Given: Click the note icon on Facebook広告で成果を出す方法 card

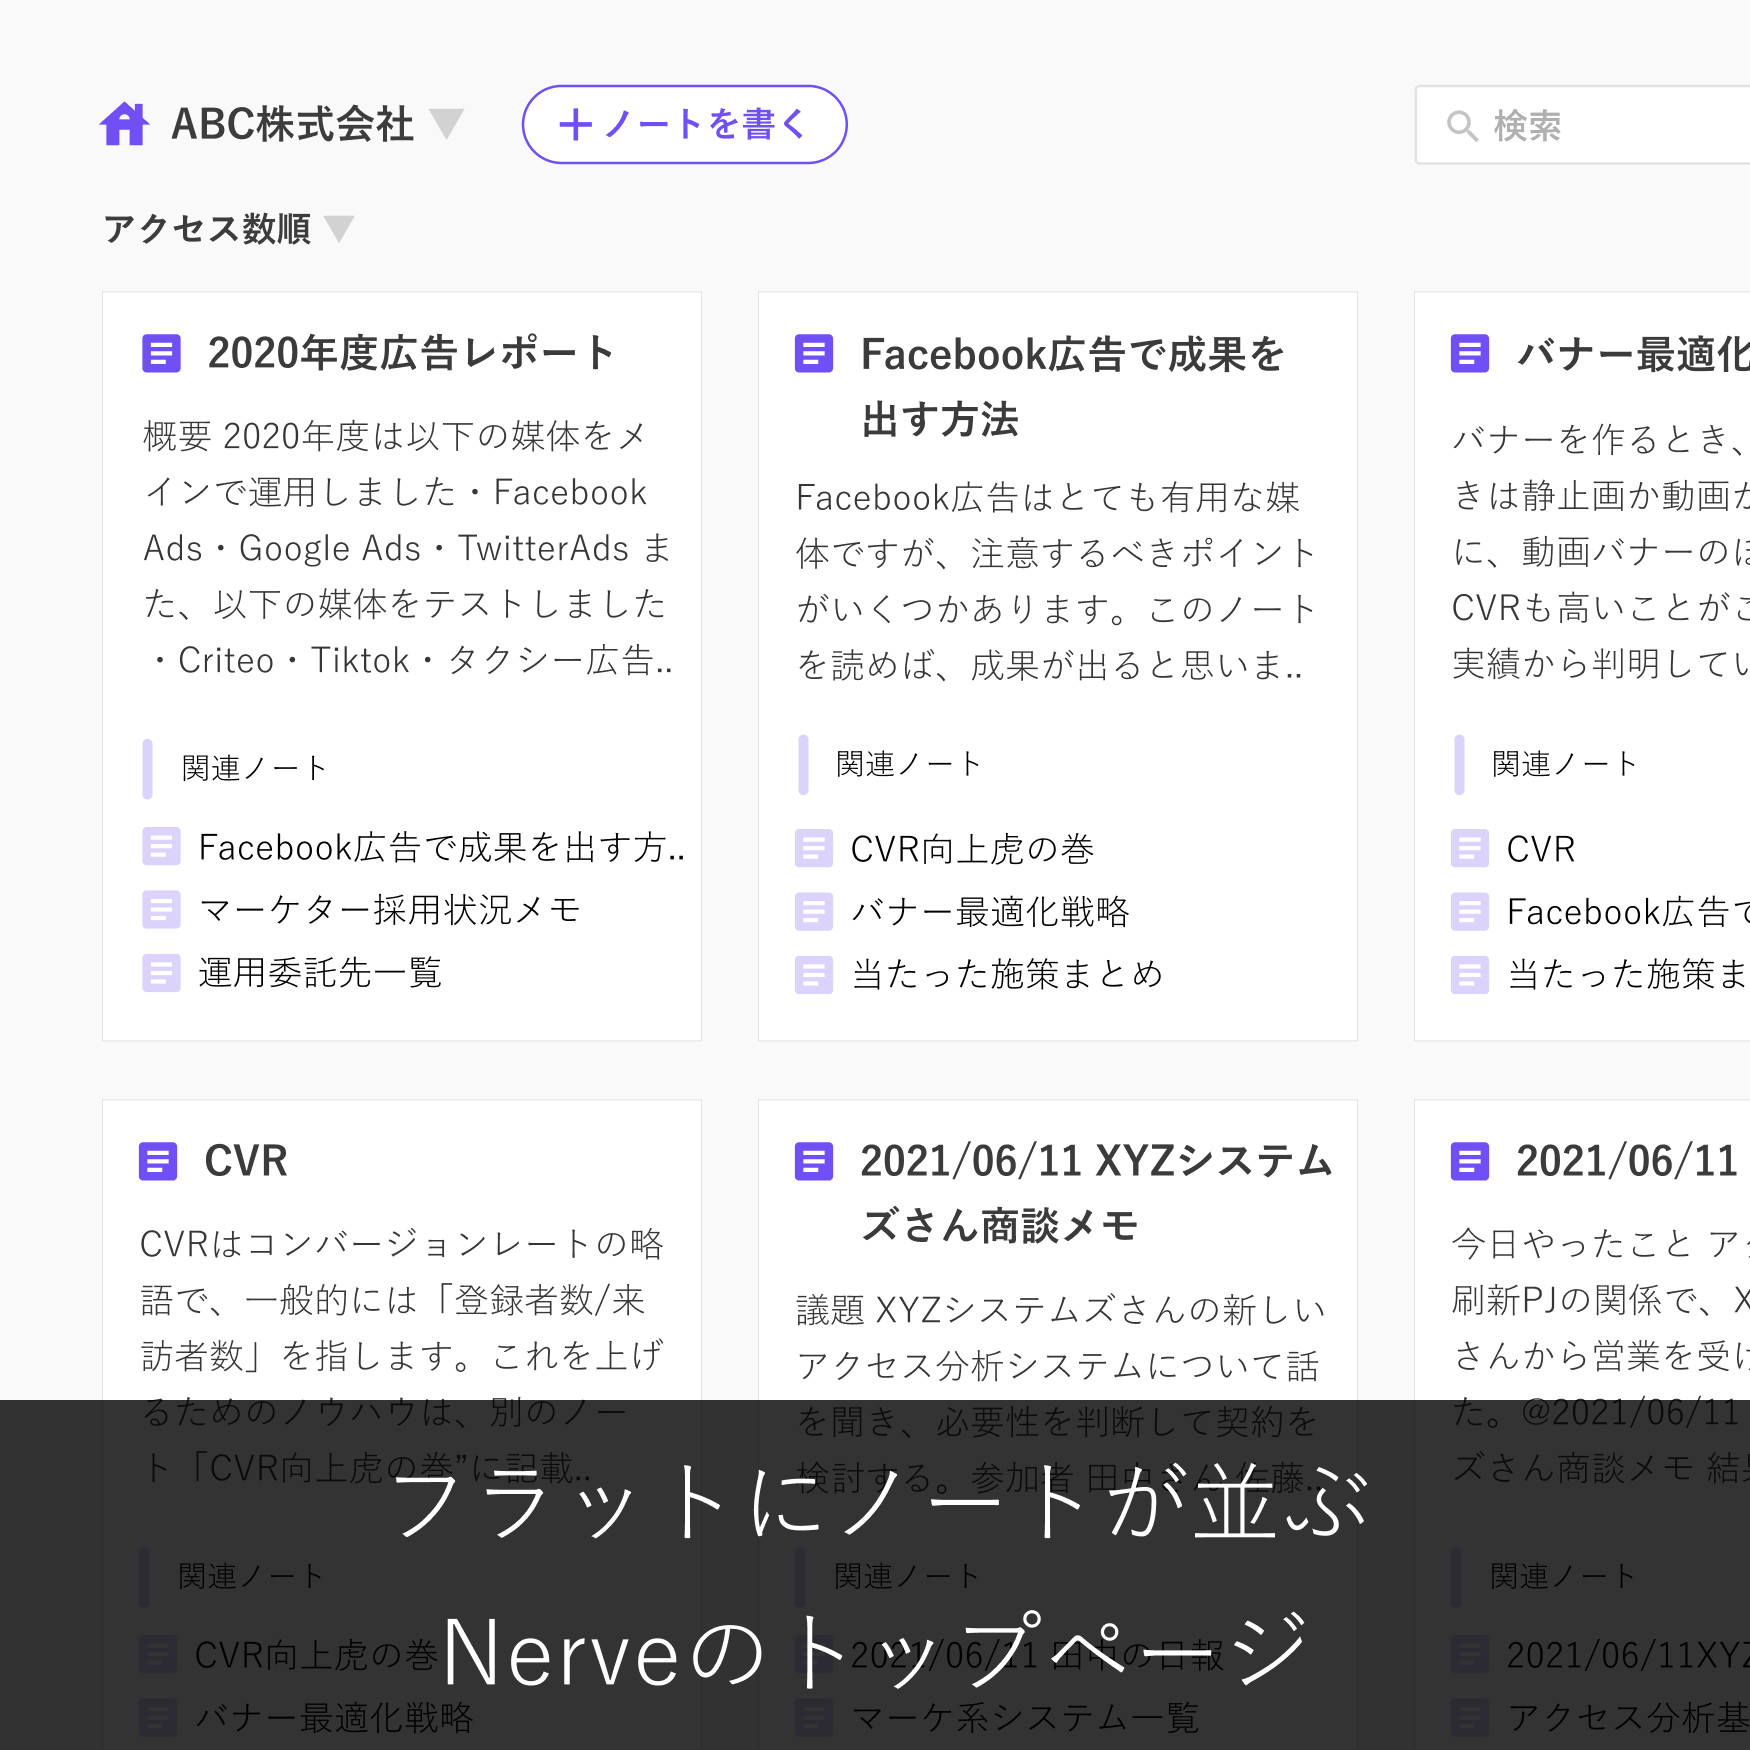Looking at the screenshot, I should [814, 354].
